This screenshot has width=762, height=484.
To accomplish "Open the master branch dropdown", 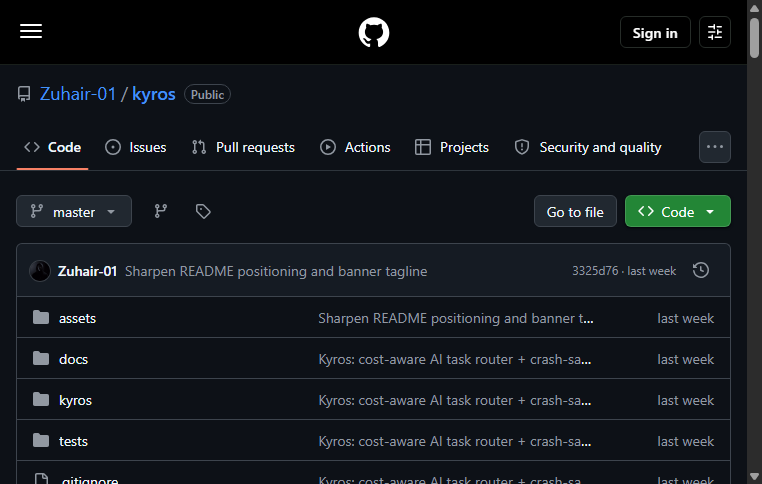I will point(74,211).
